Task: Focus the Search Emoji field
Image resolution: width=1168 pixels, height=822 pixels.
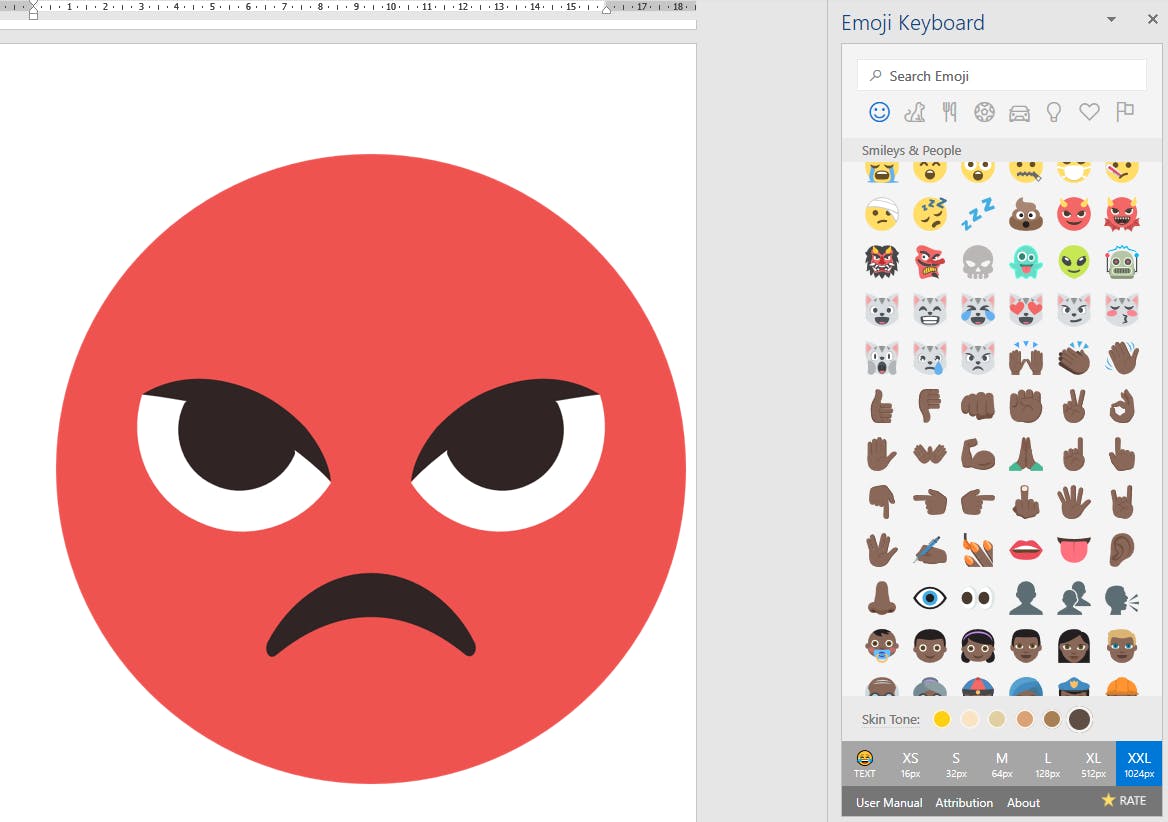Action: 1001,76
